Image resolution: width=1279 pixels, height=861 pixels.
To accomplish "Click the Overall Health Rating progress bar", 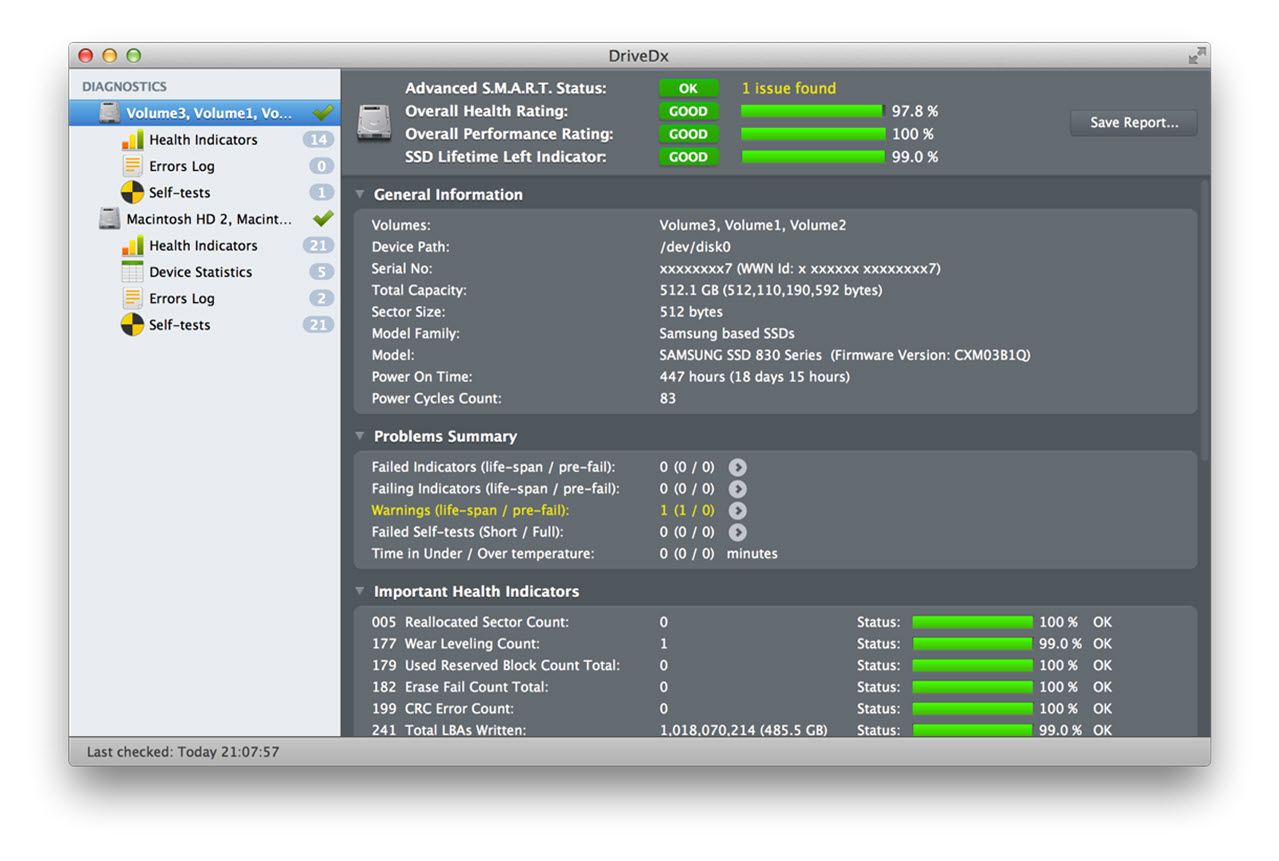I will pyautogui.click(x=811, y=110).
